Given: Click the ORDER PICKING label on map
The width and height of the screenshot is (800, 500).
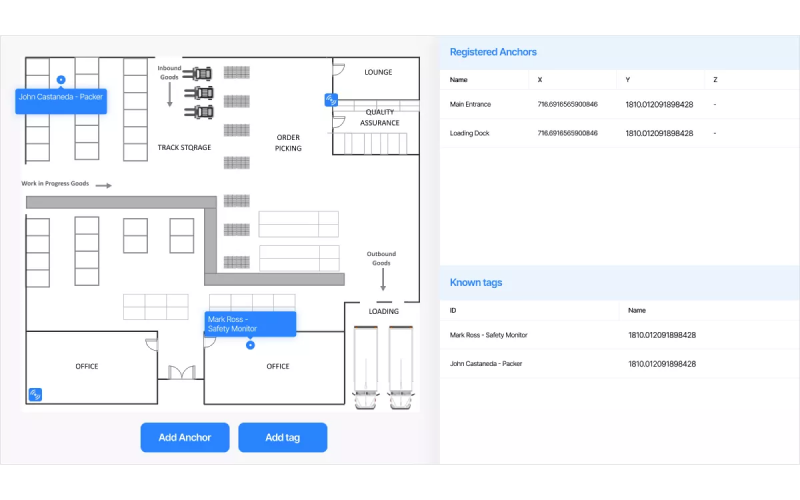Looking at the screenshot, I should point(288,143).
